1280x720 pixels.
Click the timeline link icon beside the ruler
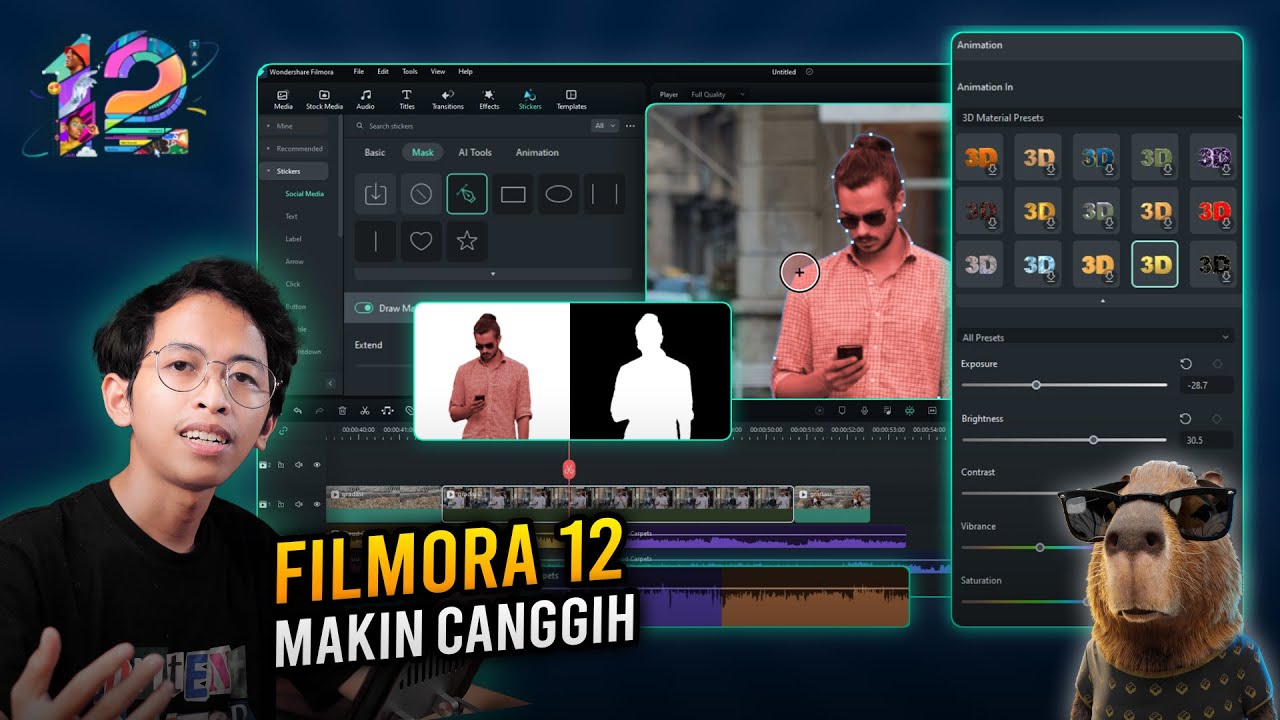283,430
